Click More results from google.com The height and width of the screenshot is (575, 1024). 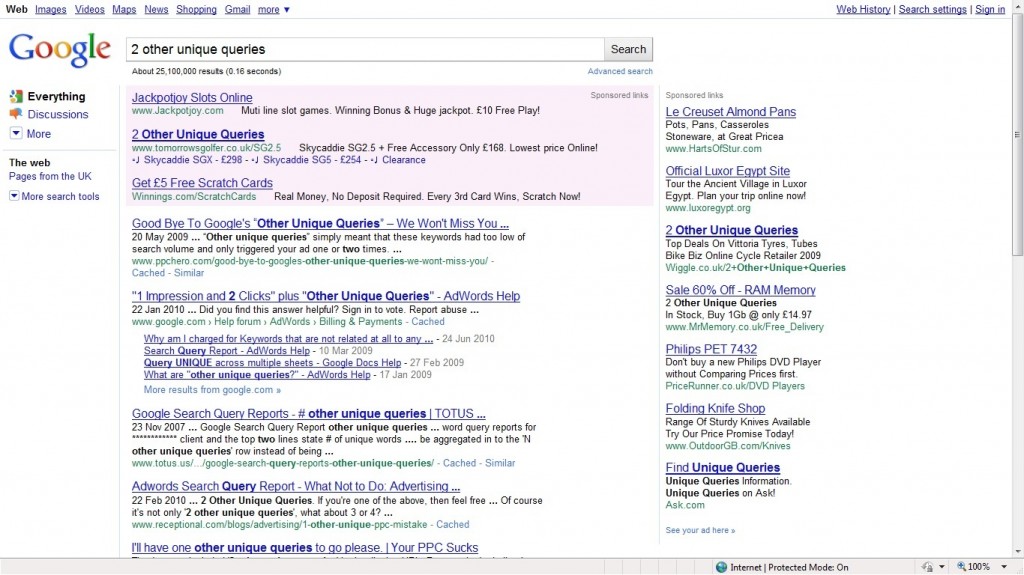[x=212, y=390]
